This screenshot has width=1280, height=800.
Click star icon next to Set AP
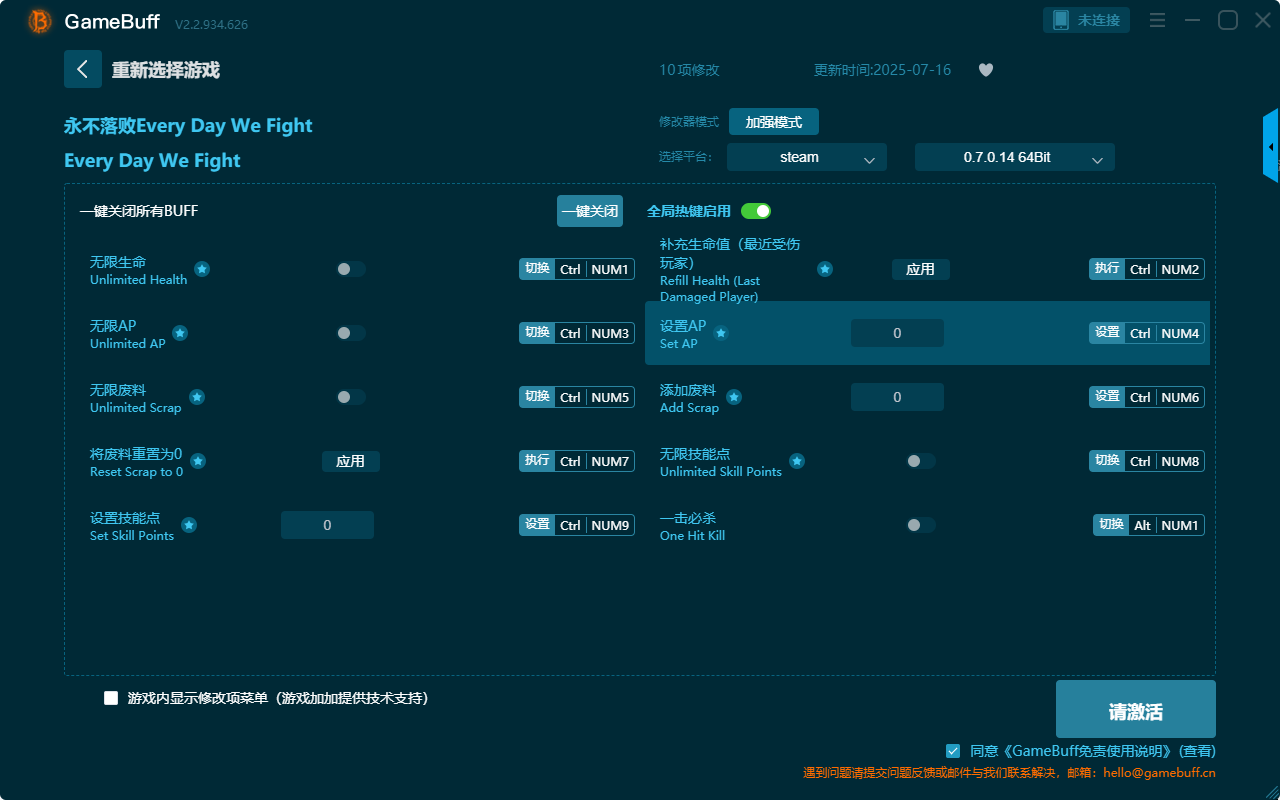tap(721, 333)
